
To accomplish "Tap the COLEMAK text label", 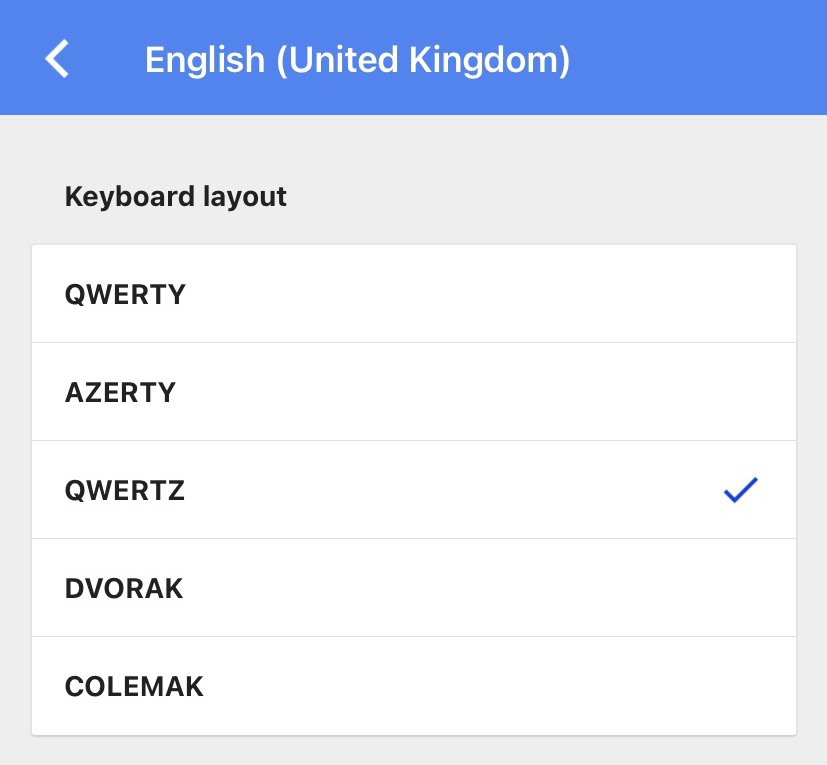I will click(134, 686).
